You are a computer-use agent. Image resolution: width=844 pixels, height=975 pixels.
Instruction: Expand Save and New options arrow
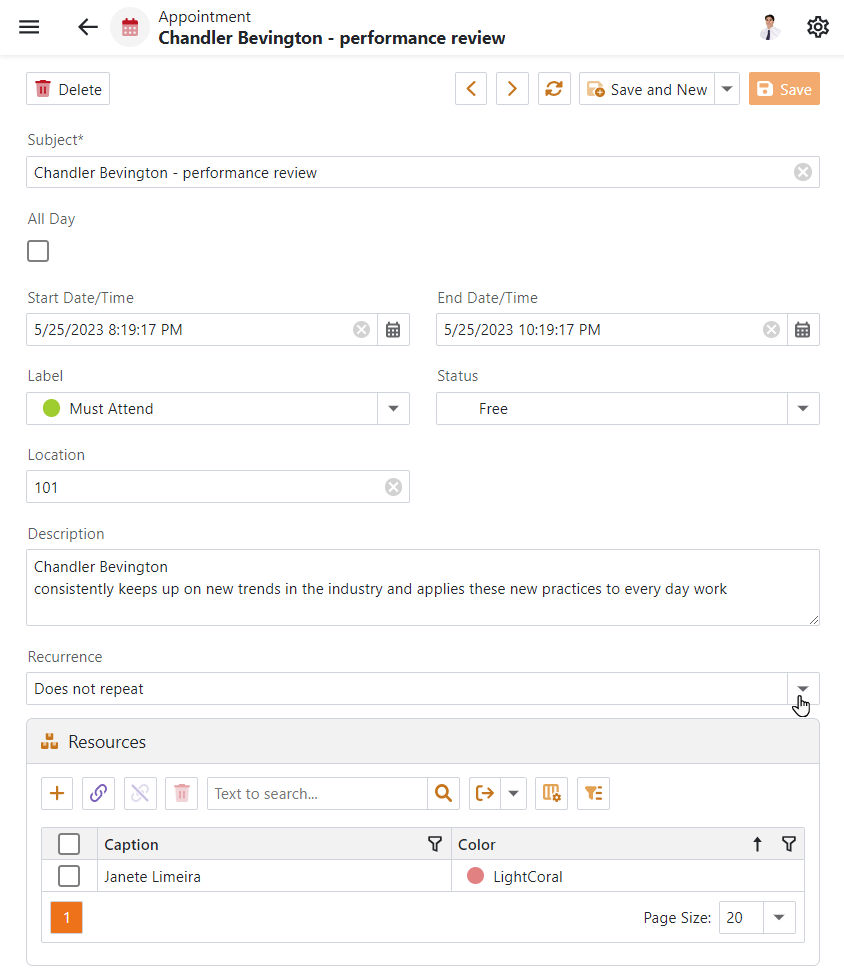[727, 89]
